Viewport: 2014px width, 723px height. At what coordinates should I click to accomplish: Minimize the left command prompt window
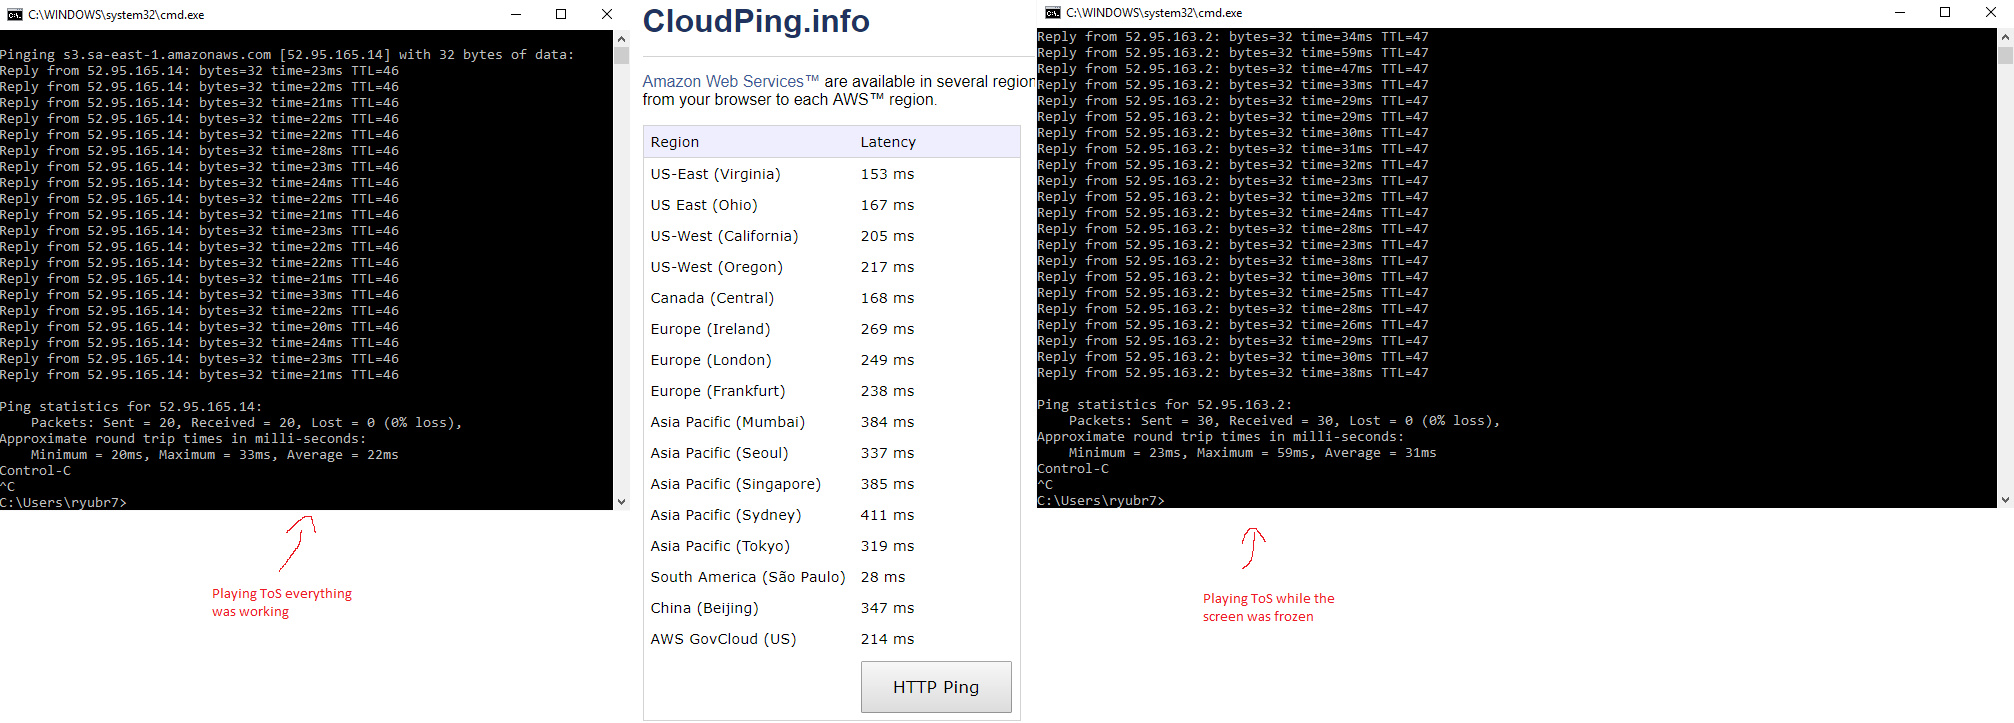516,15
